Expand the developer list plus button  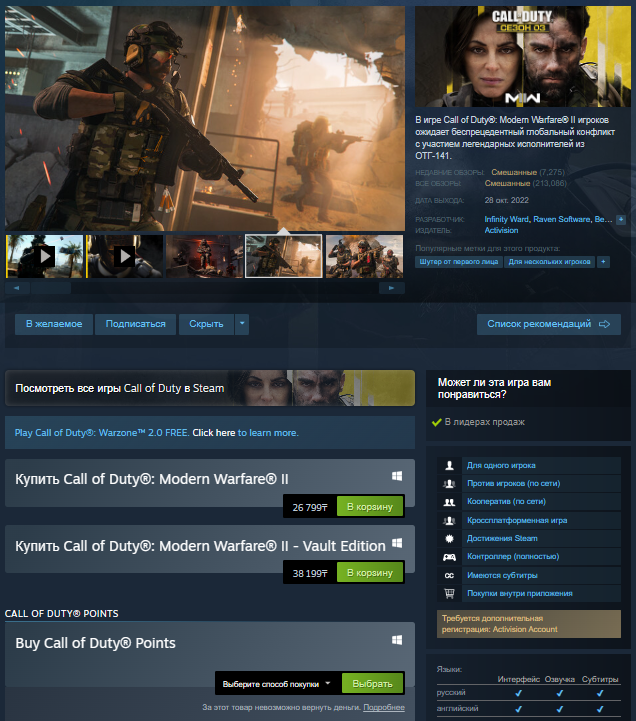[621, 220]
